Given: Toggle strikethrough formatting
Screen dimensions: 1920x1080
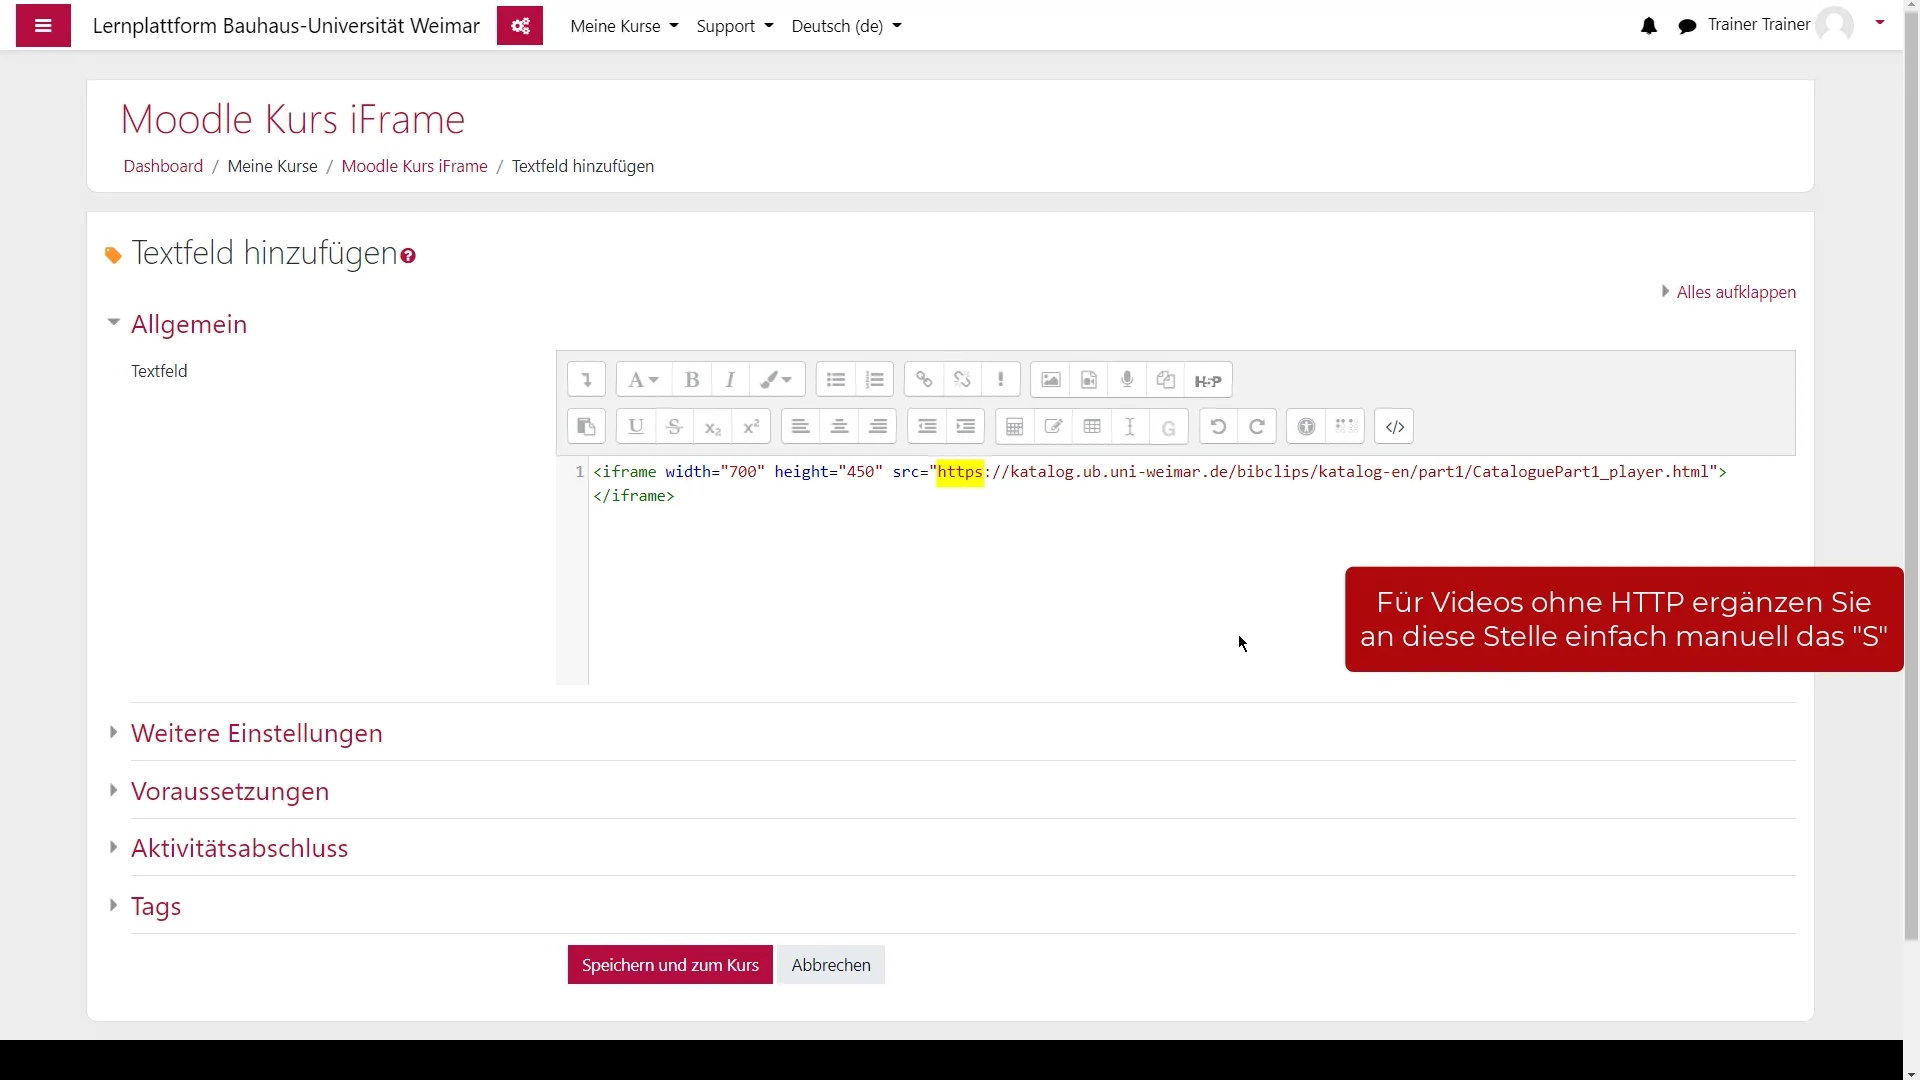Looking at the screenshot, I should click(x=674, y=427).
